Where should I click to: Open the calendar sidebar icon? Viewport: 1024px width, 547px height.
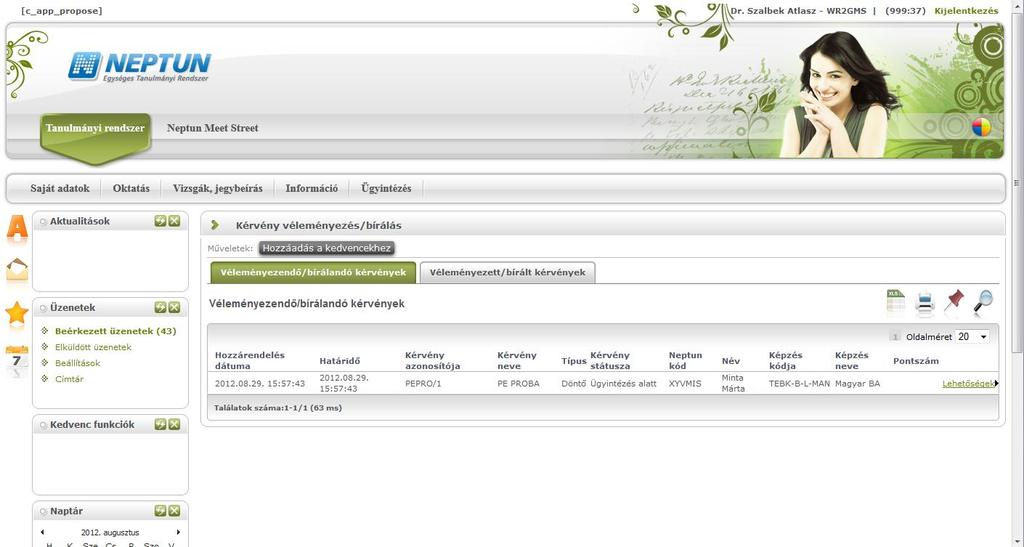(x=17, y=360)
